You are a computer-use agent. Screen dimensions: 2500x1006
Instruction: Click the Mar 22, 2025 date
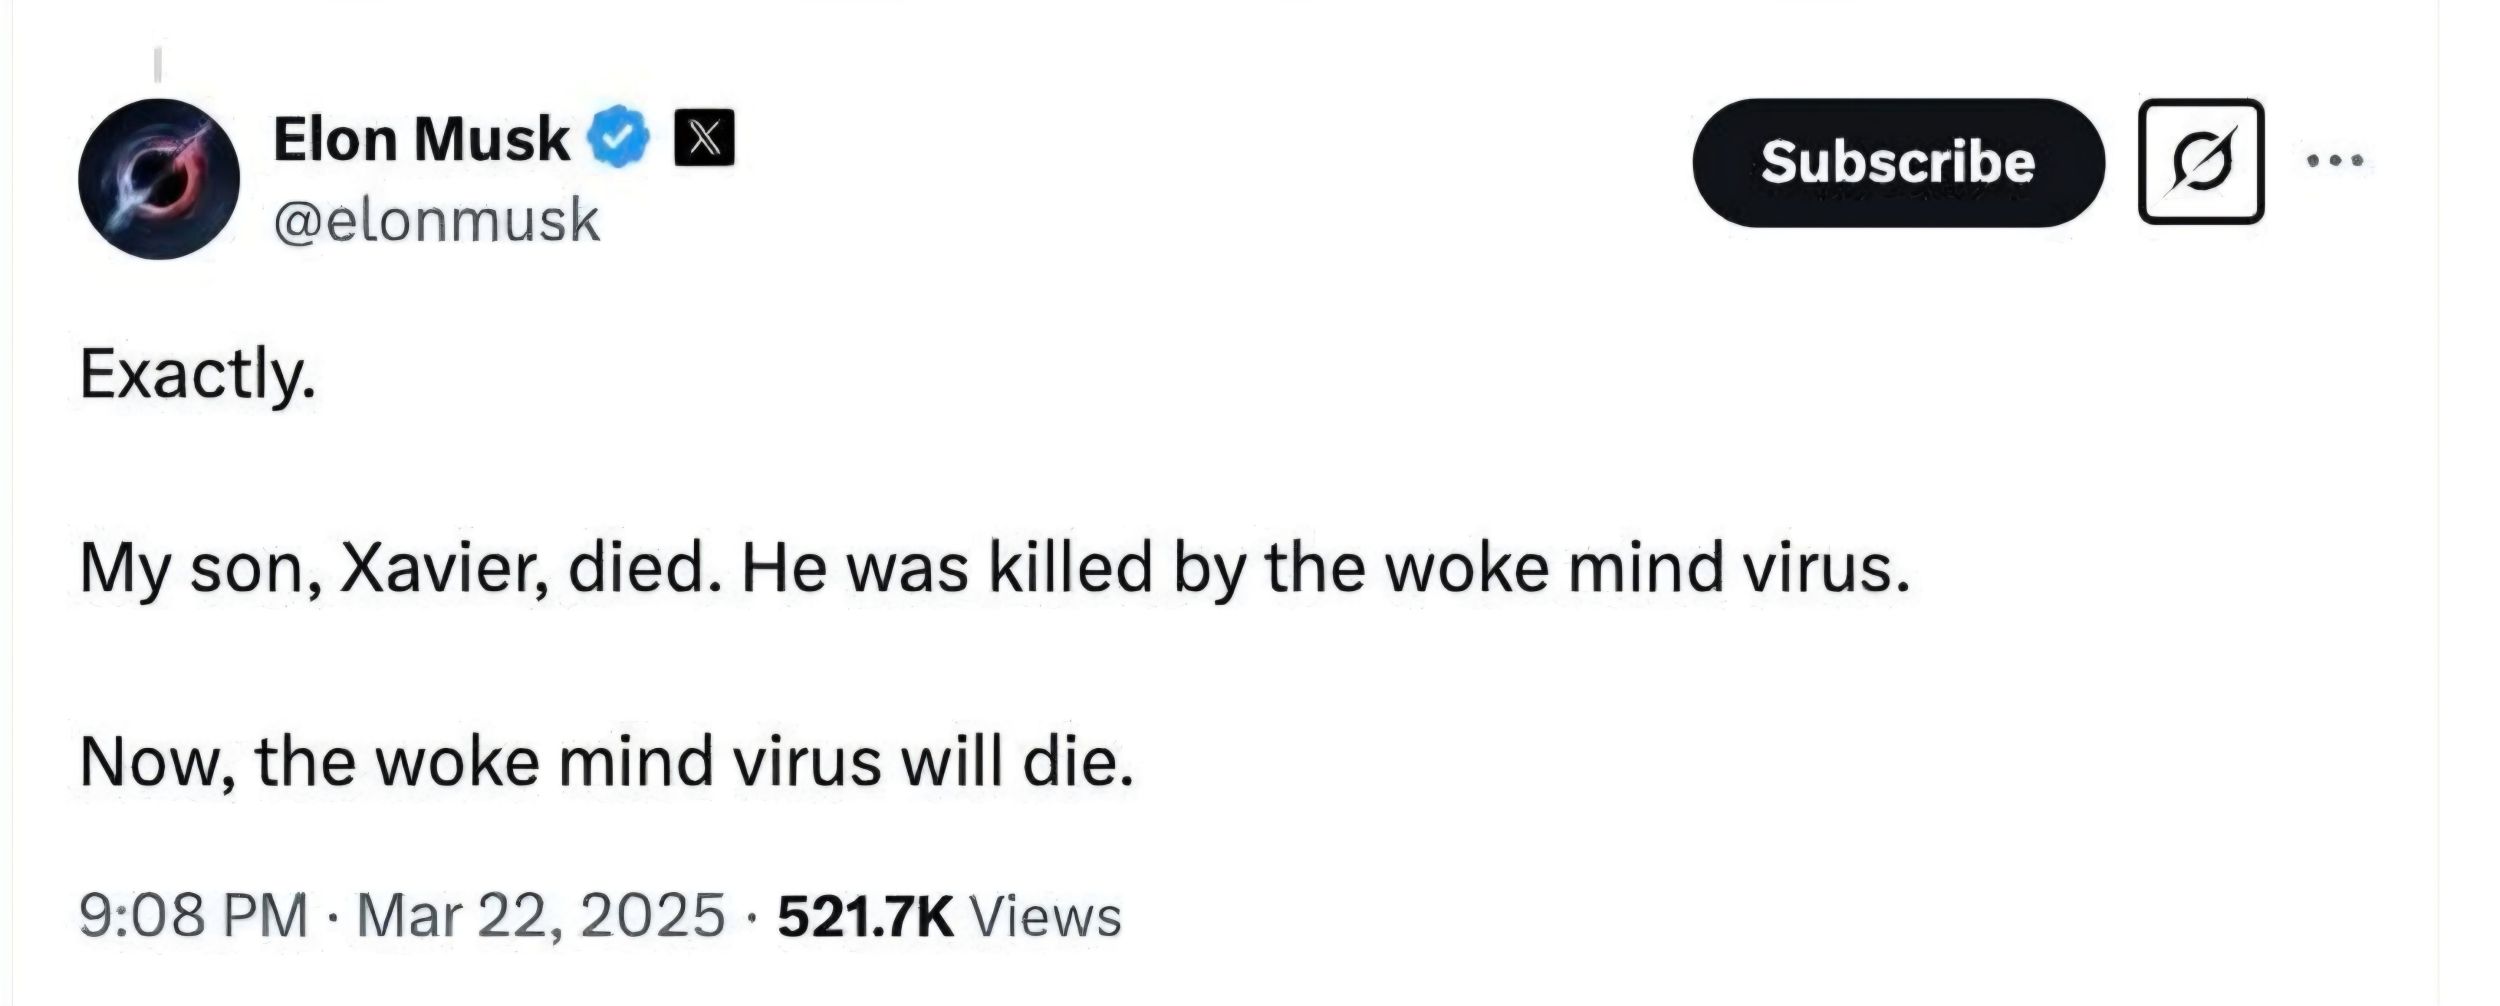point(540,915)
